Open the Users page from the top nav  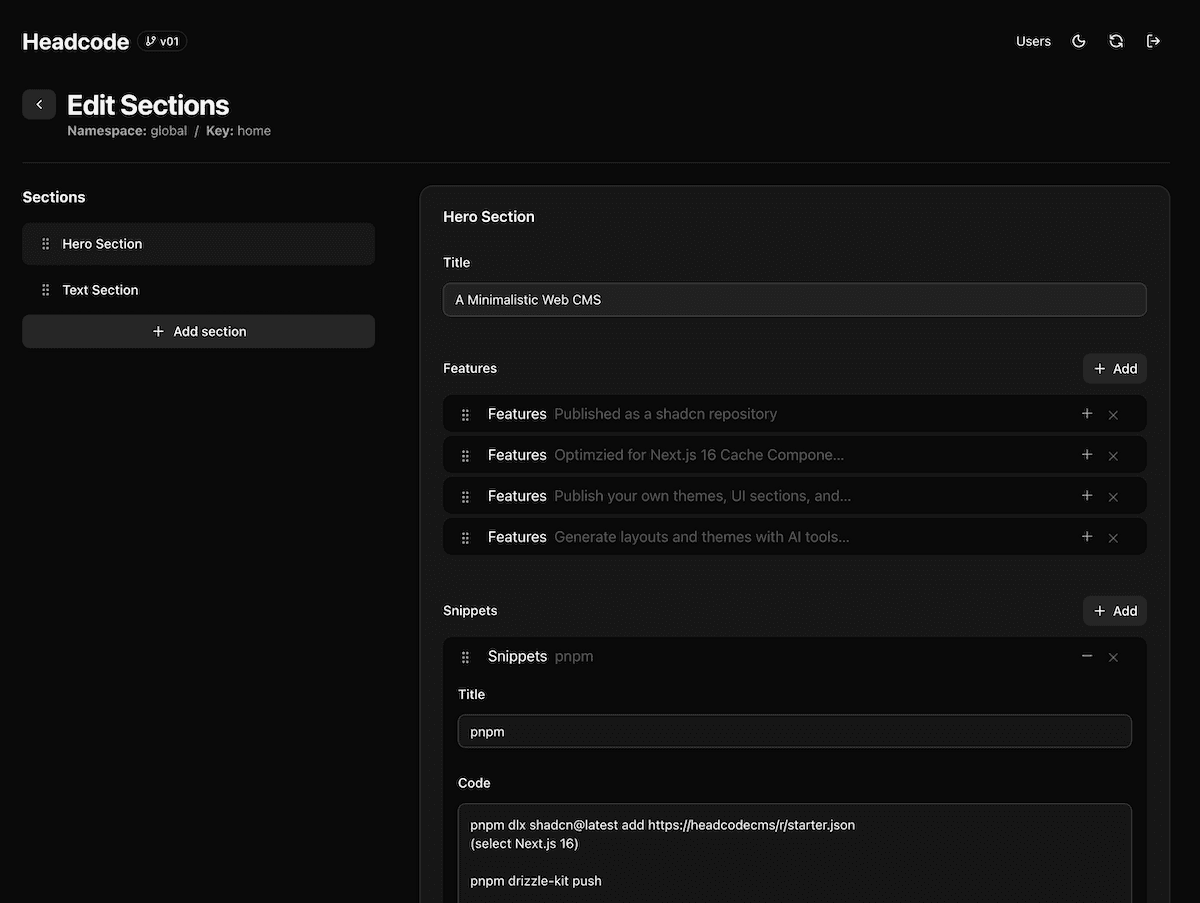click(1033, 41)
